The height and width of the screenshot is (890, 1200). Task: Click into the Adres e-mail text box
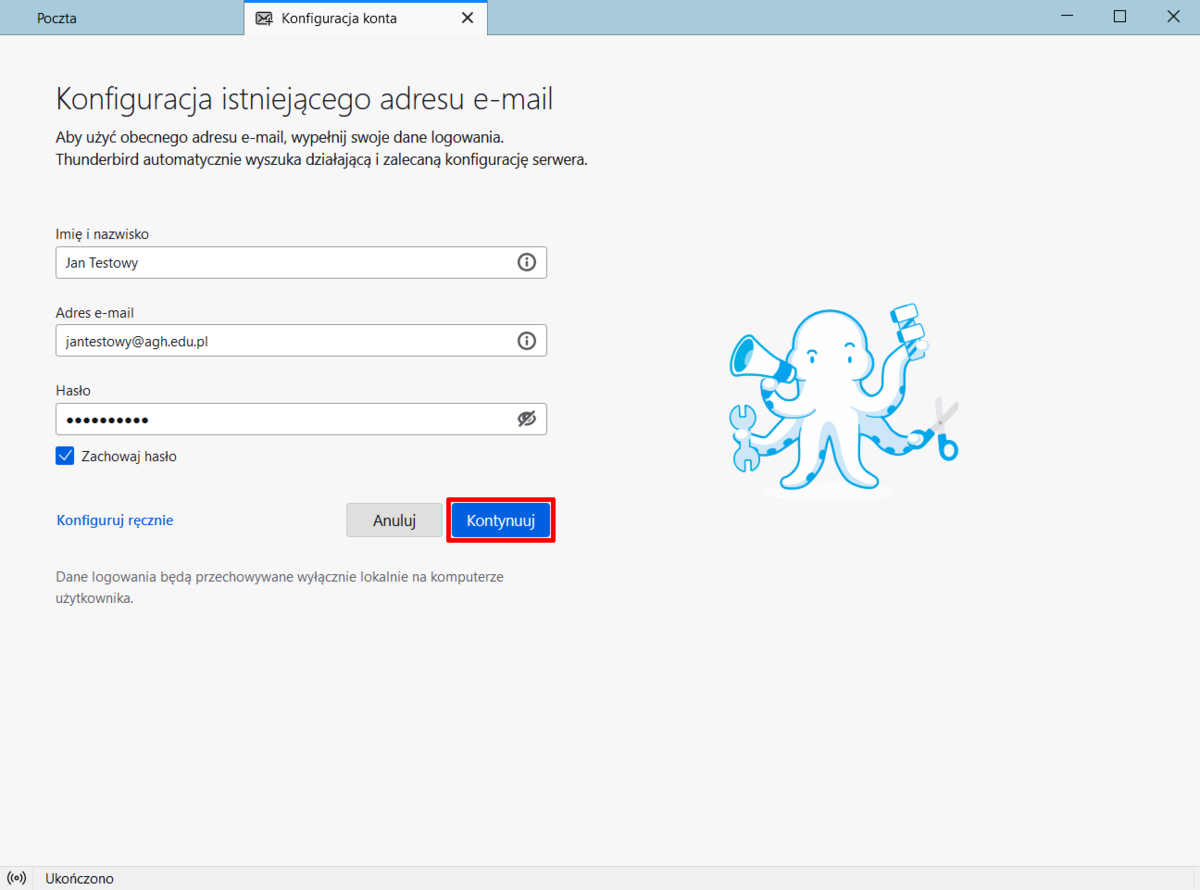tap(280, 341)
